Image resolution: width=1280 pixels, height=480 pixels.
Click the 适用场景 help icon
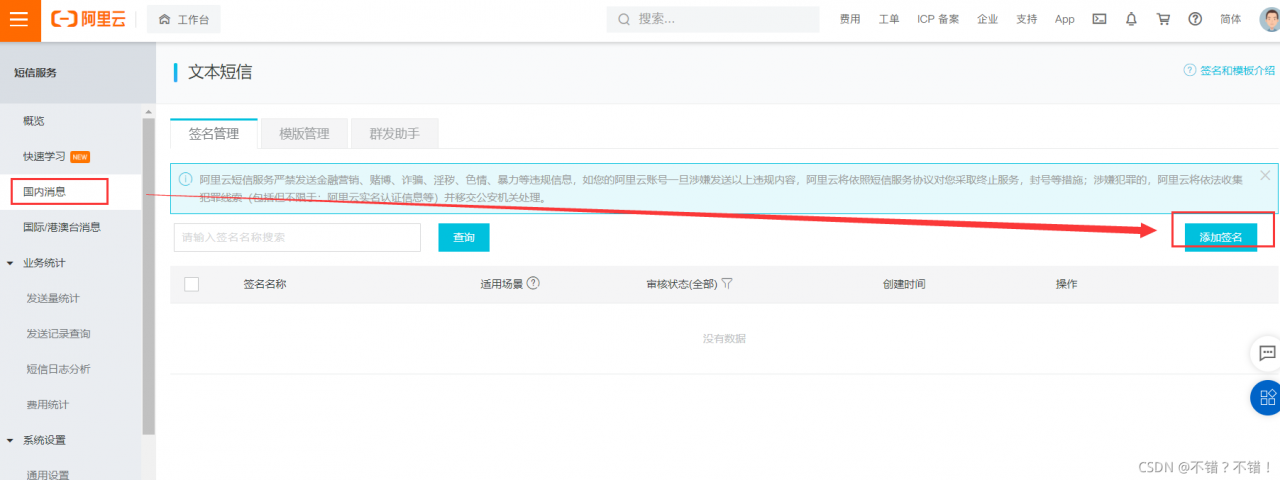533,283
